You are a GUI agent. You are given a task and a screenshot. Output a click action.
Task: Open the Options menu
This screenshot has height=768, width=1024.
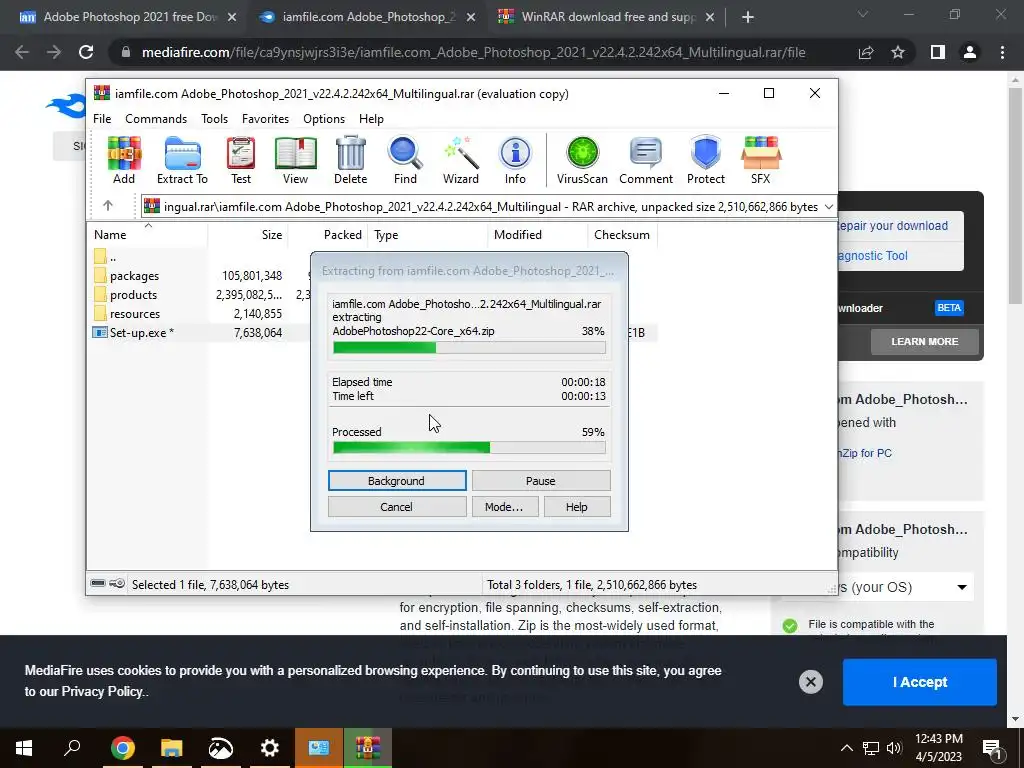point(324,119)
